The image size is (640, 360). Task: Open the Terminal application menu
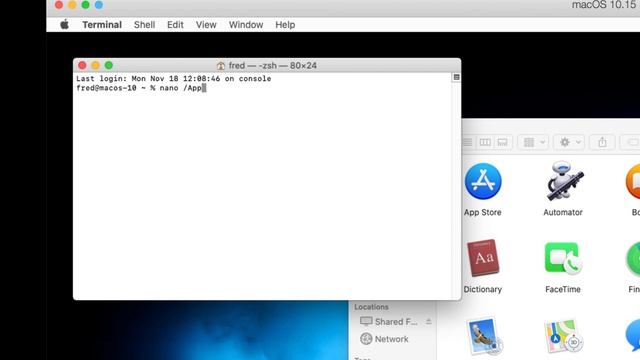102,25
